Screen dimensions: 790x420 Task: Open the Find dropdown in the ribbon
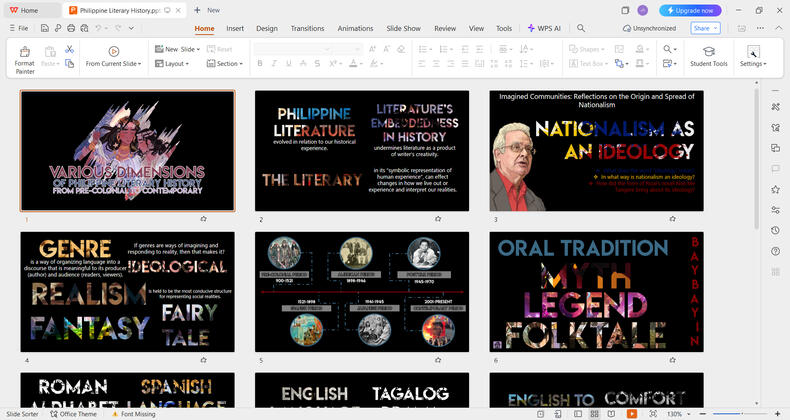pos(670,49)
